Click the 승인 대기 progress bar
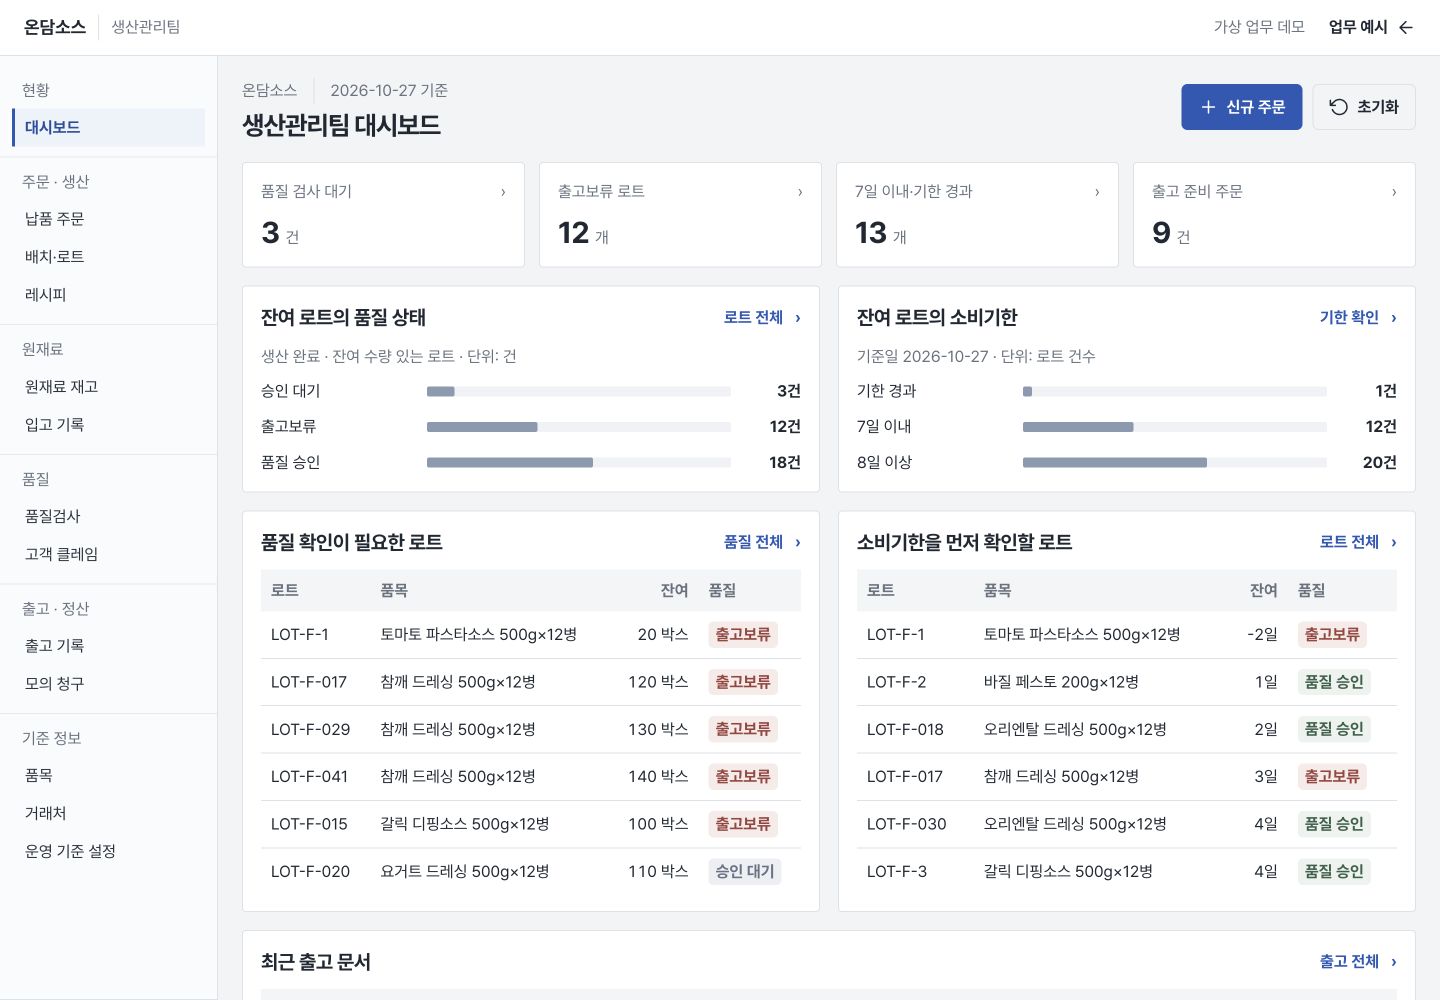This screenshot has height=1000, width=1440. 579,392
